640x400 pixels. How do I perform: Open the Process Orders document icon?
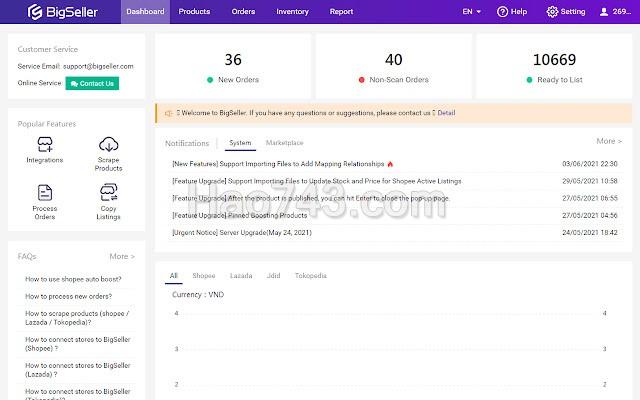coord(45,193)
